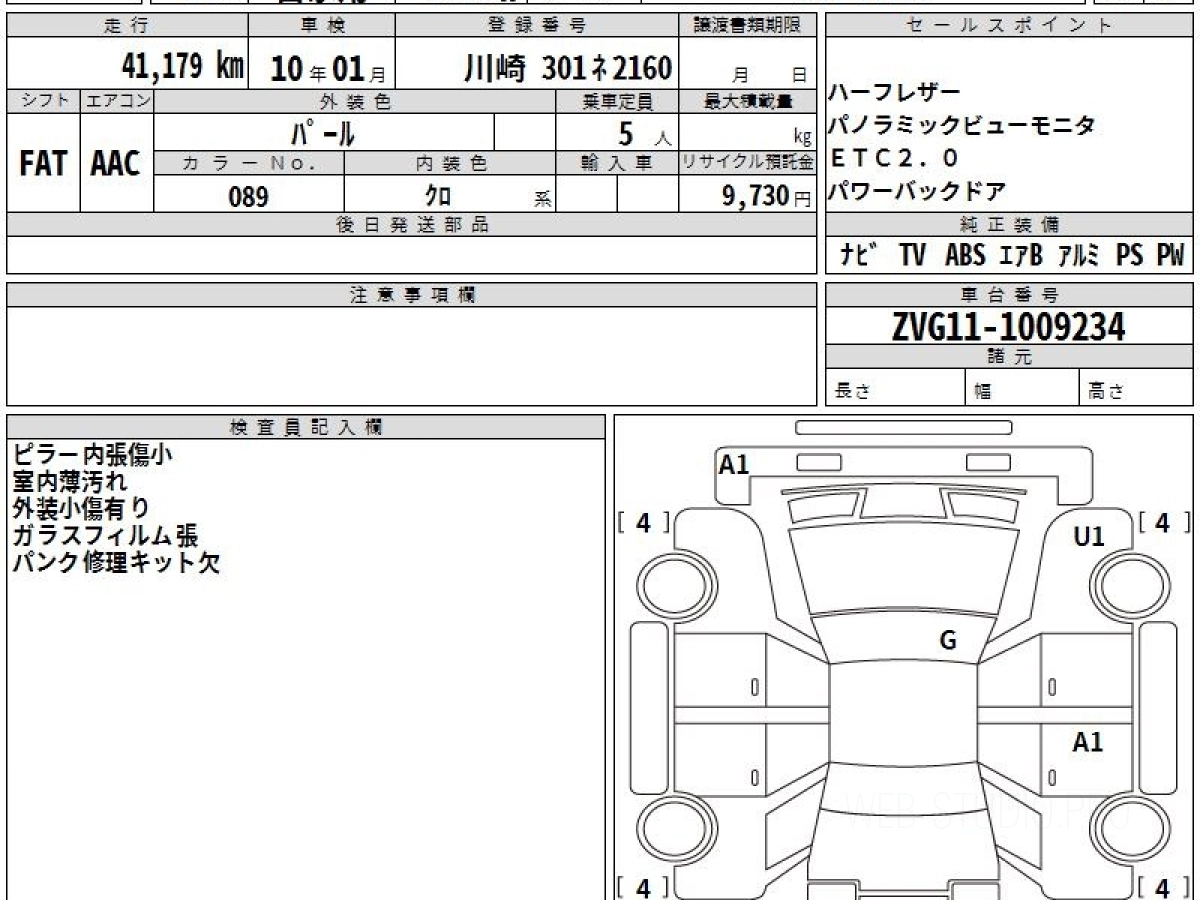Click the FAT shift type cell

(43, 163)
